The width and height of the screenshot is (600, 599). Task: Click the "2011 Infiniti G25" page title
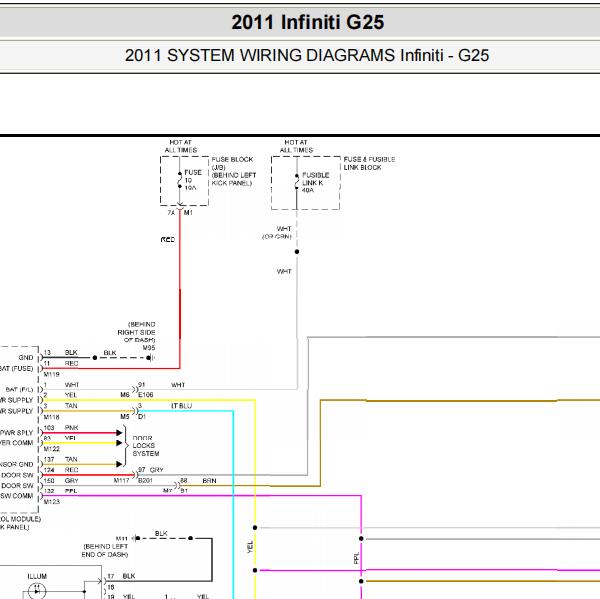pyautogui.click(x=307, y=22)
